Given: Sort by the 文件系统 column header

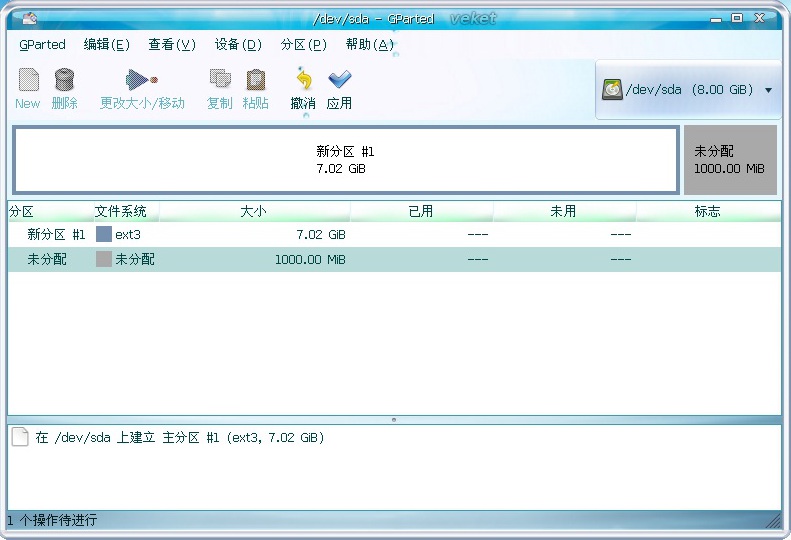Looking at the screenshot, I should (x=127, y=211).
